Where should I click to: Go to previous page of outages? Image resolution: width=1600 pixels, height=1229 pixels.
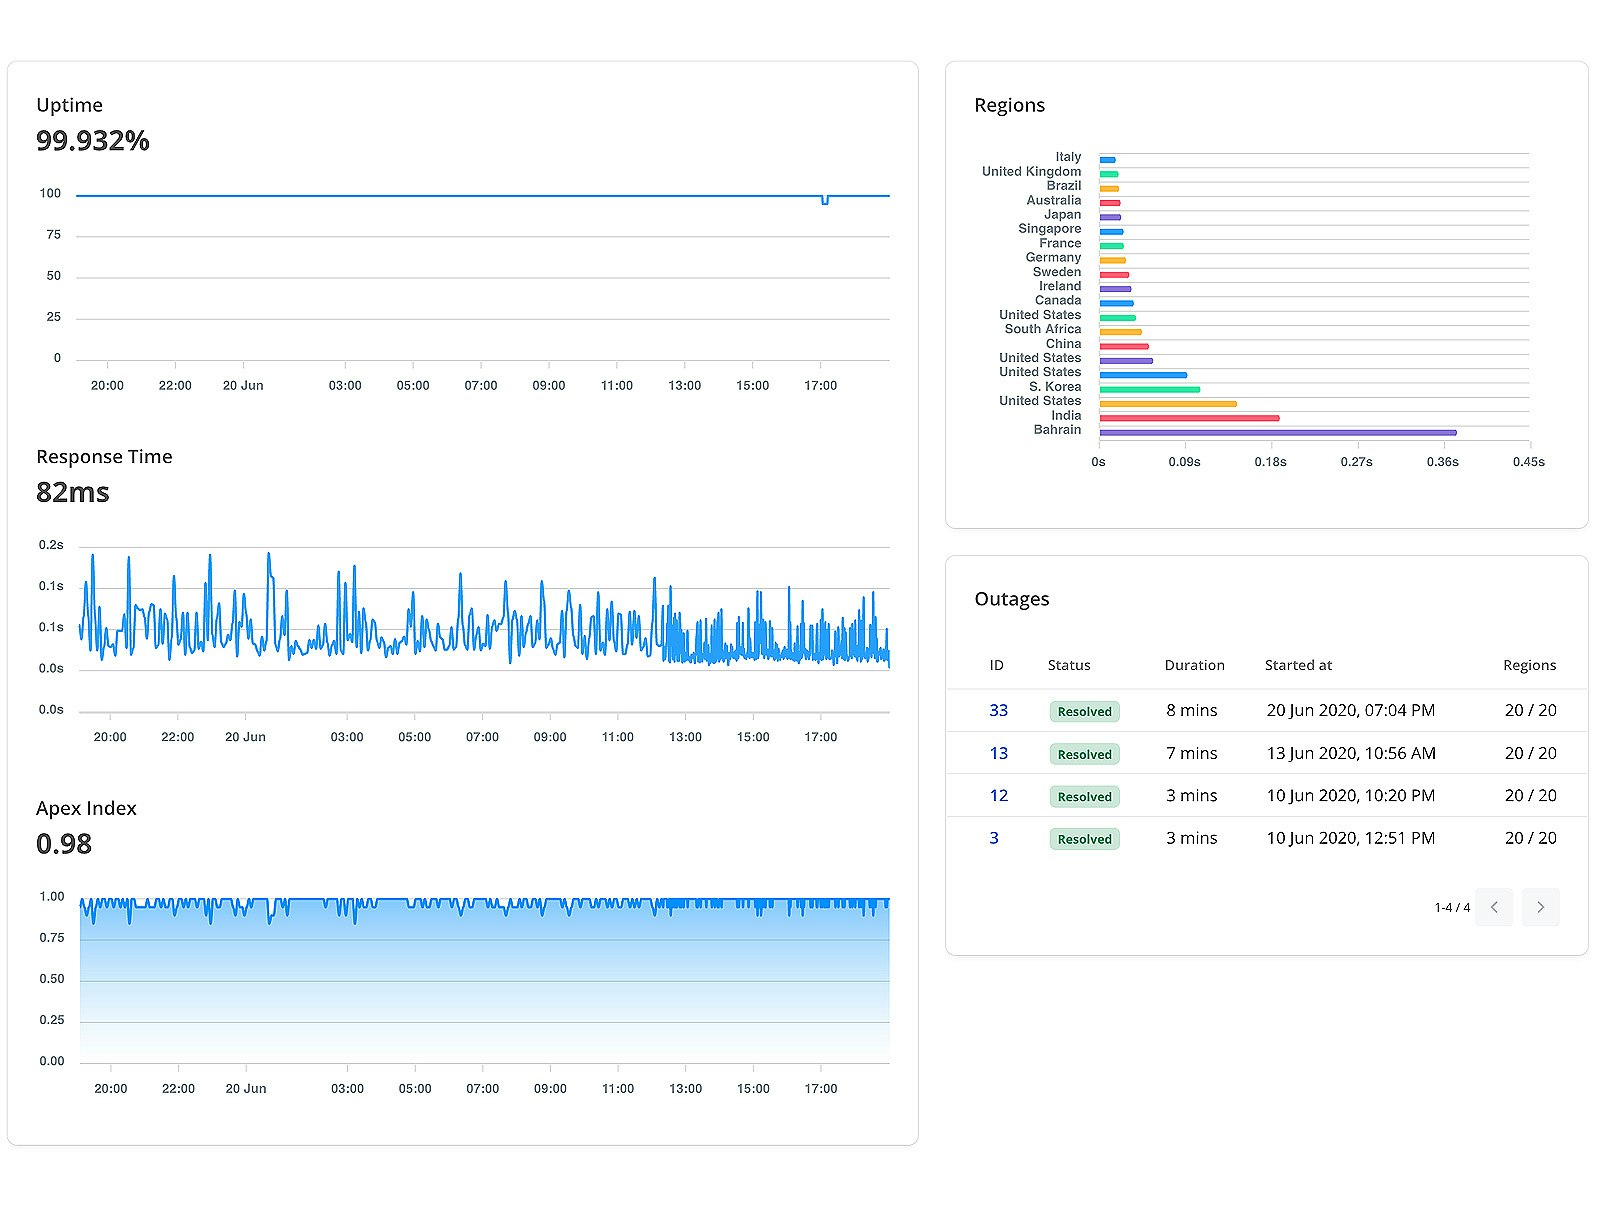click(1494, 907)
